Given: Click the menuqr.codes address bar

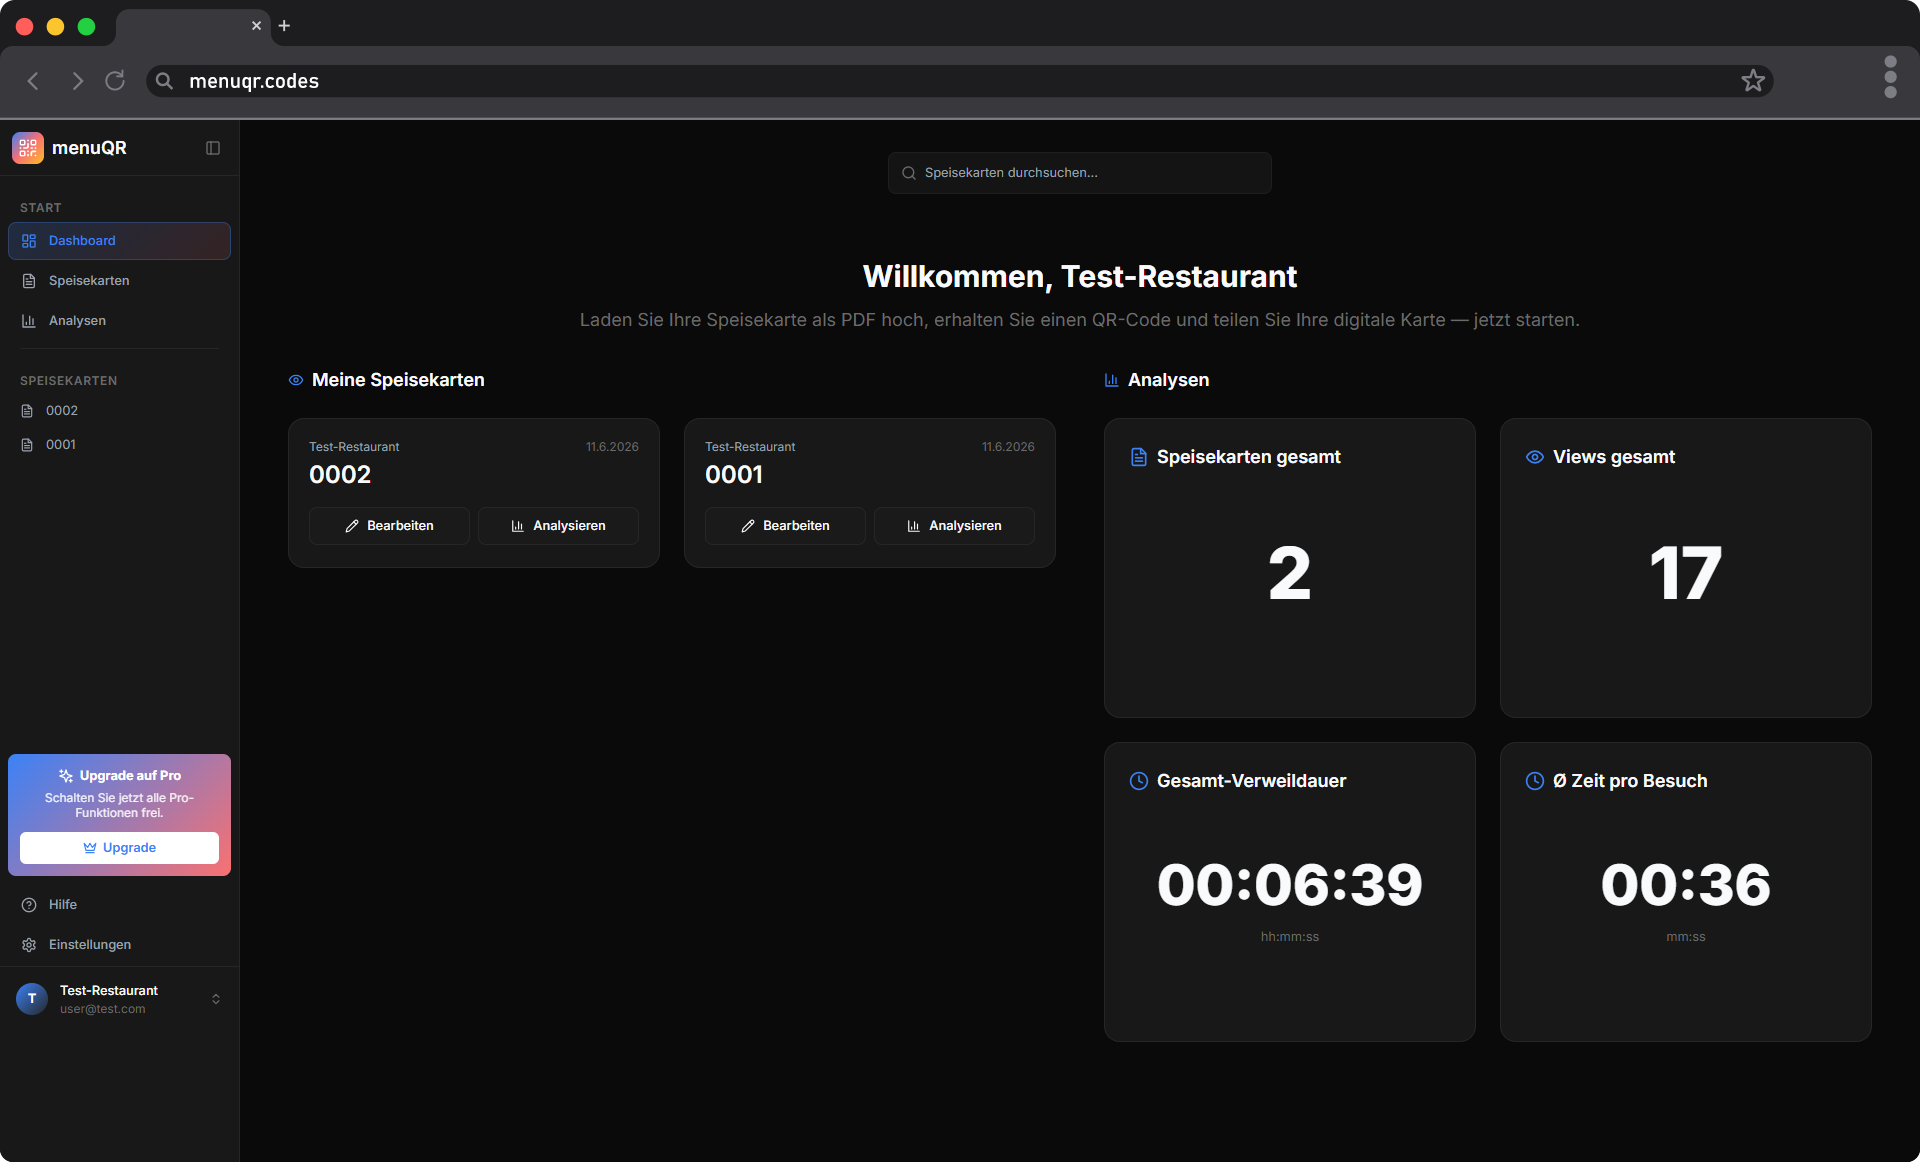Looking at the screenshot, I should click(960, 81).
